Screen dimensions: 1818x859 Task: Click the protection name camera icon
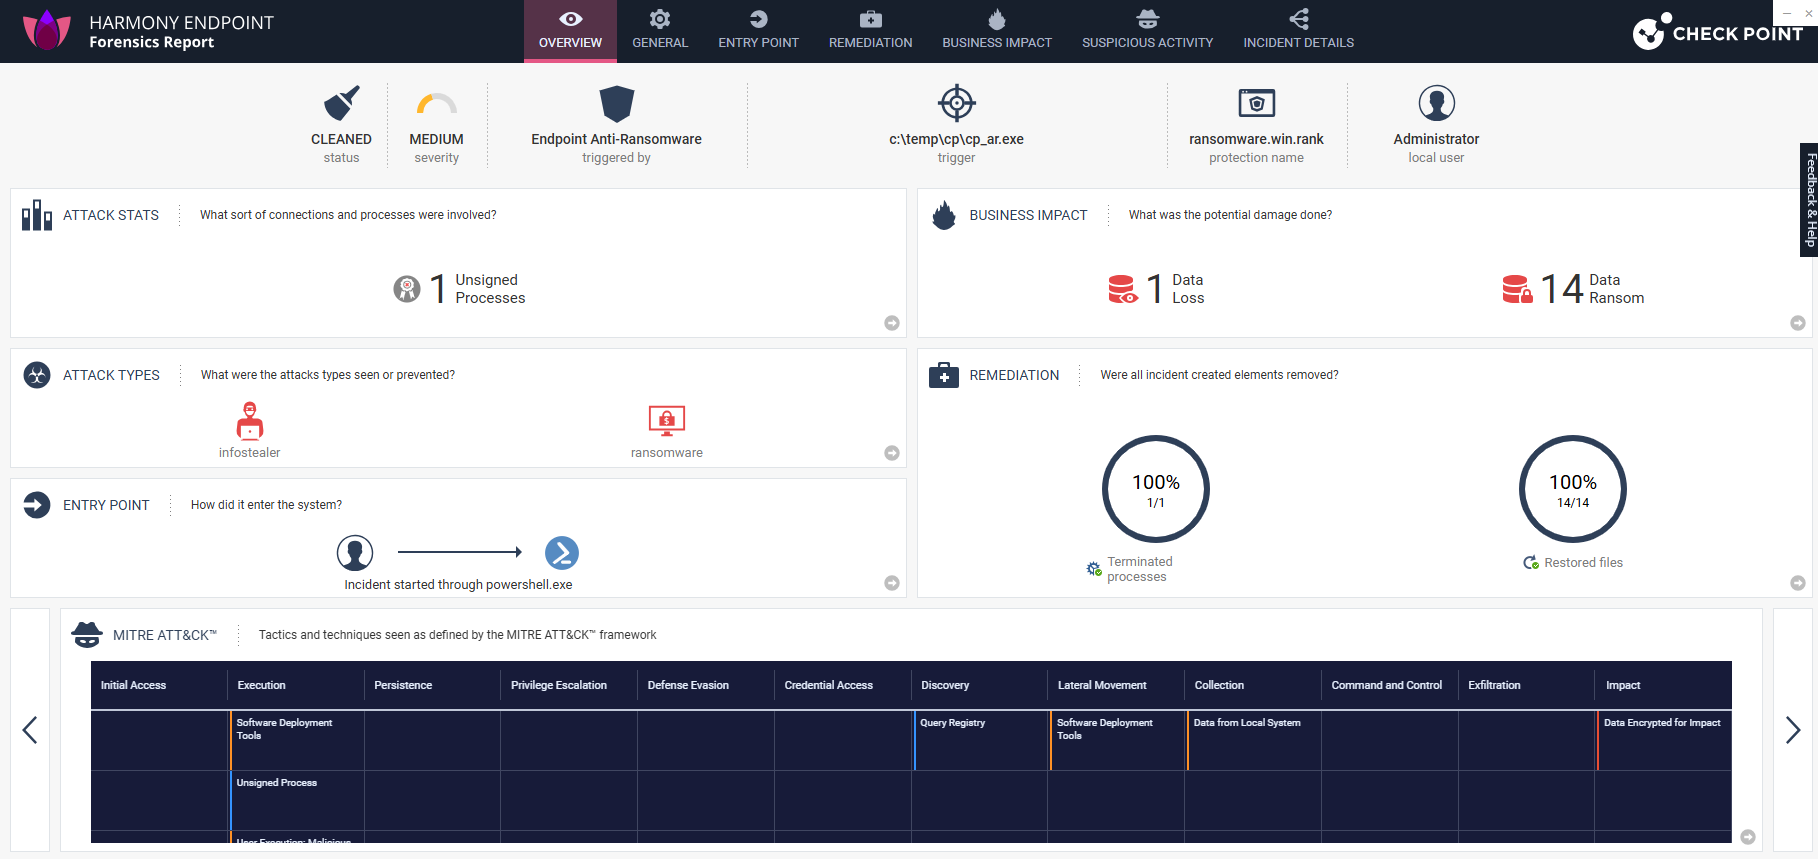[1256, 103]
